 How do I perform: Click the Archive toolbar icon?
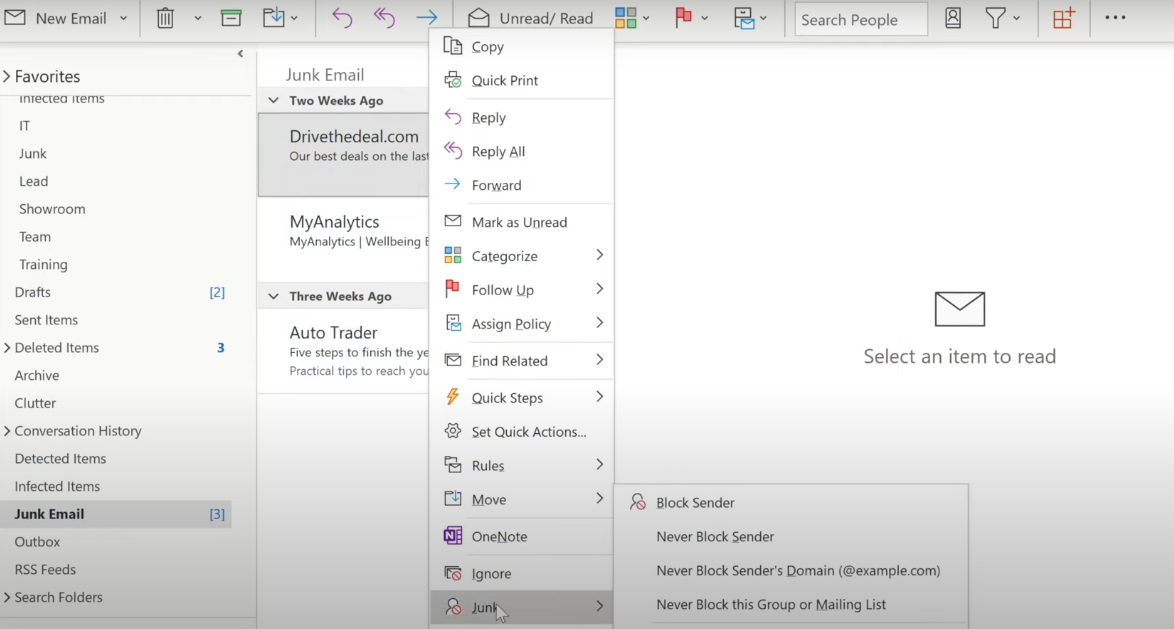pyautogui.click(x=231, y=18)
